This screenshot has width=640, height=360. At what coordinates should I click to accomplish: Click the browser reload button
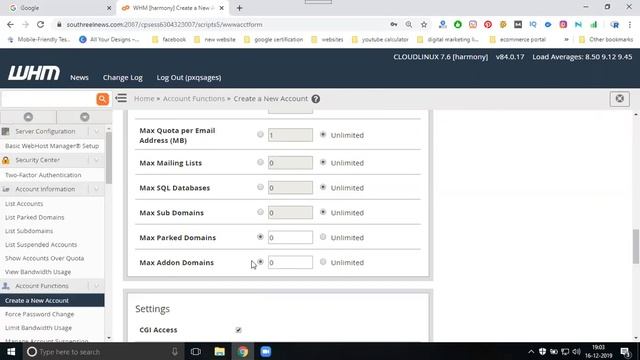click(x=40, y=24)
